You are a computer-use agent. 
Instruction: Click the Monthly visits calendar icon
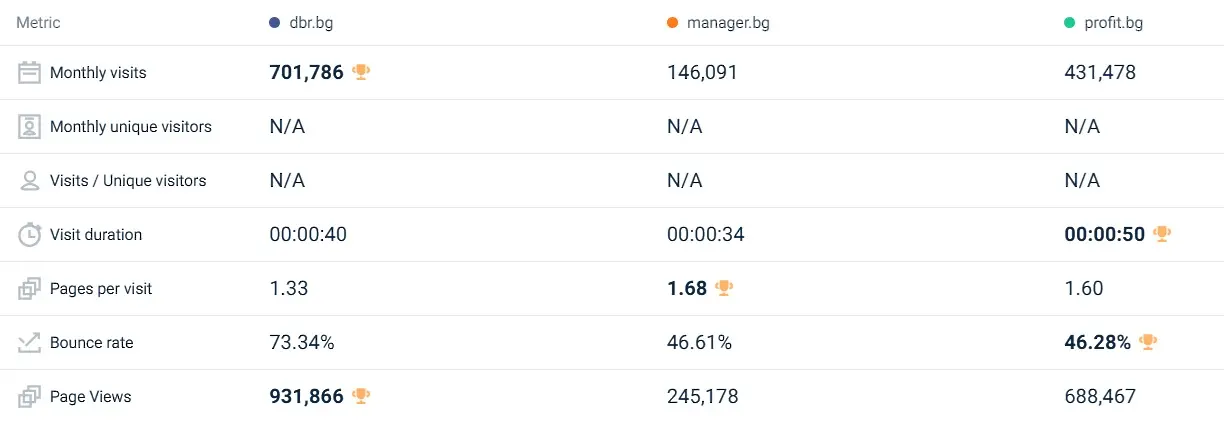click(x=29, y=73)
